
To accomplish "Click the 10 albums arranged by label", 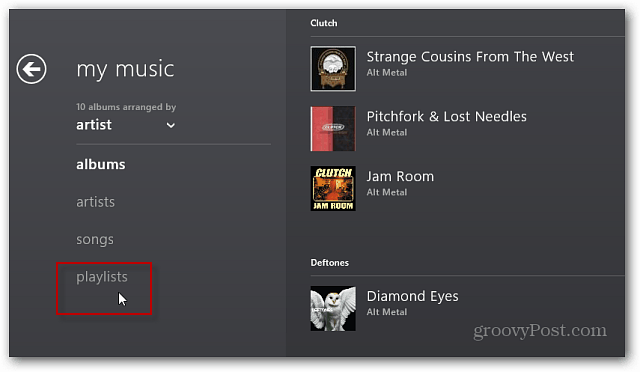I will 126,107.
